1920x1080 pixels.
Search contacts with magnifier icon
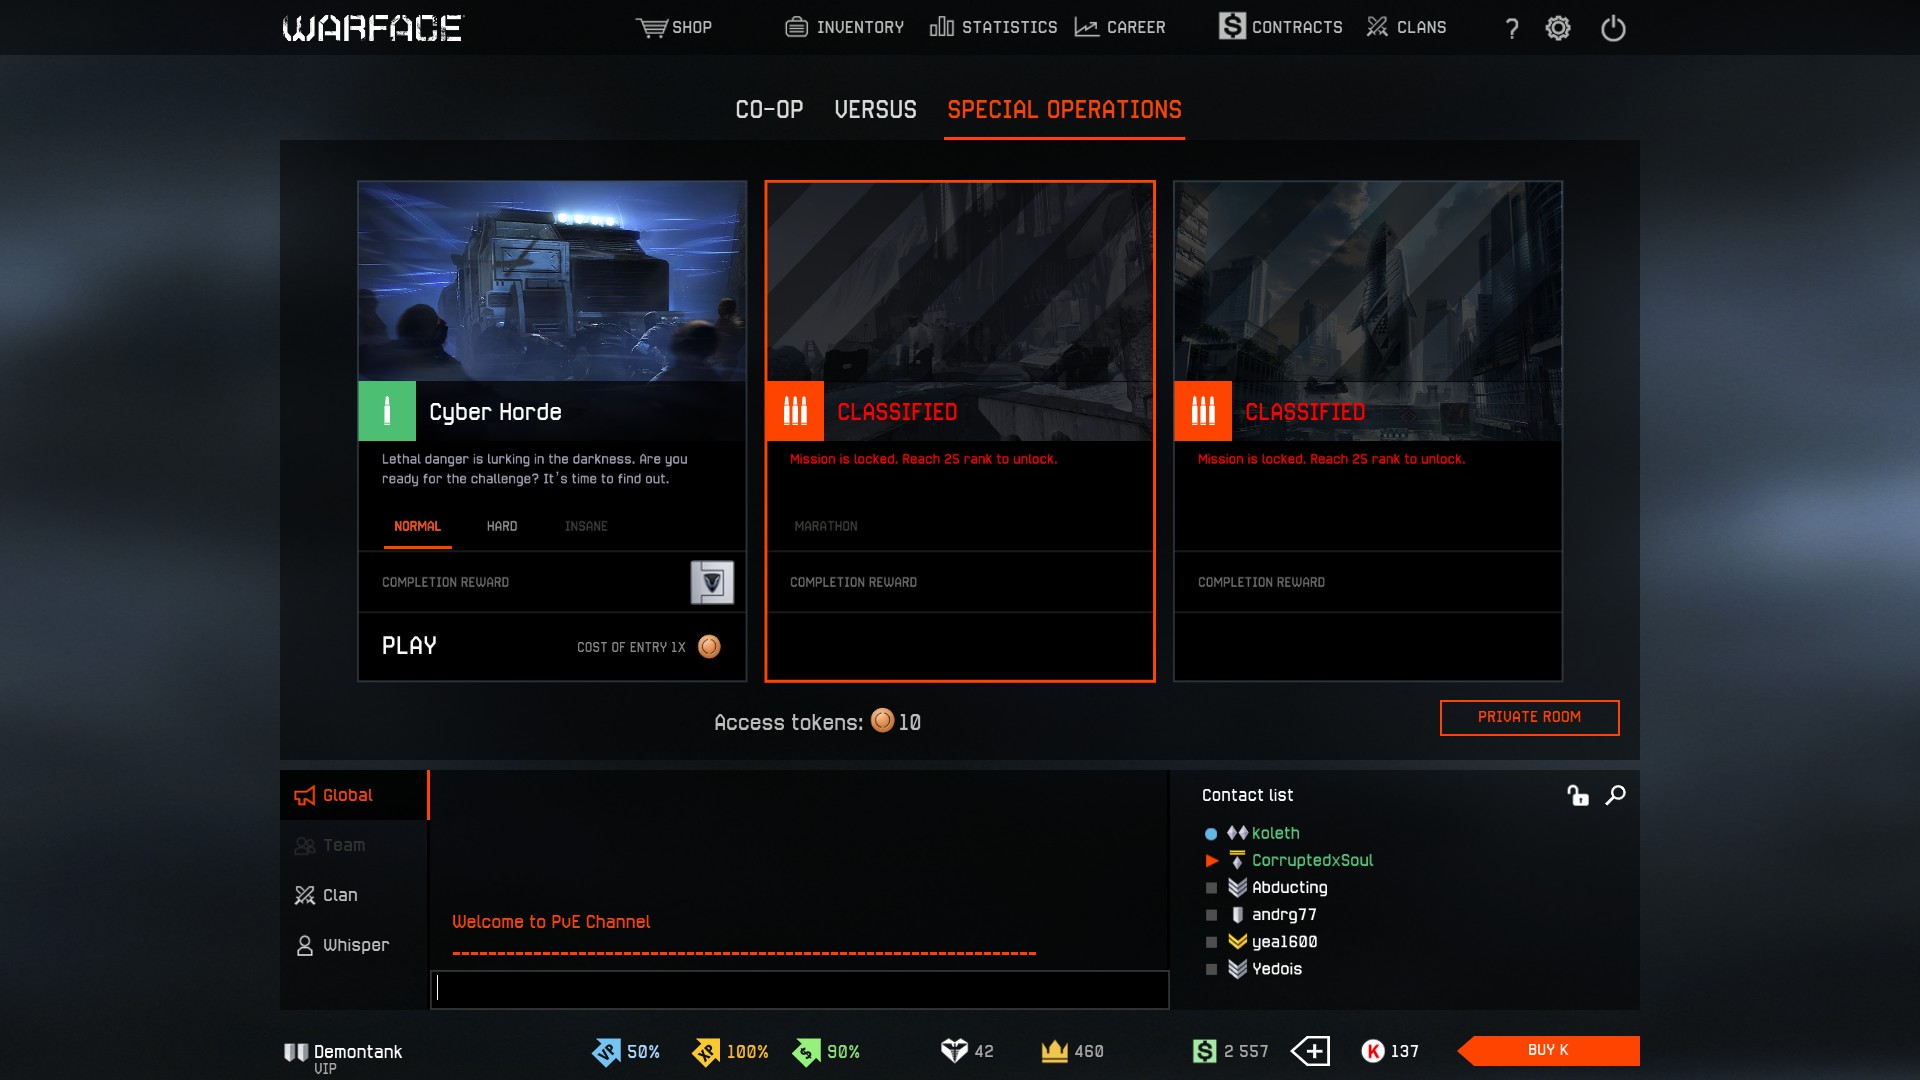click(1615, 795)
